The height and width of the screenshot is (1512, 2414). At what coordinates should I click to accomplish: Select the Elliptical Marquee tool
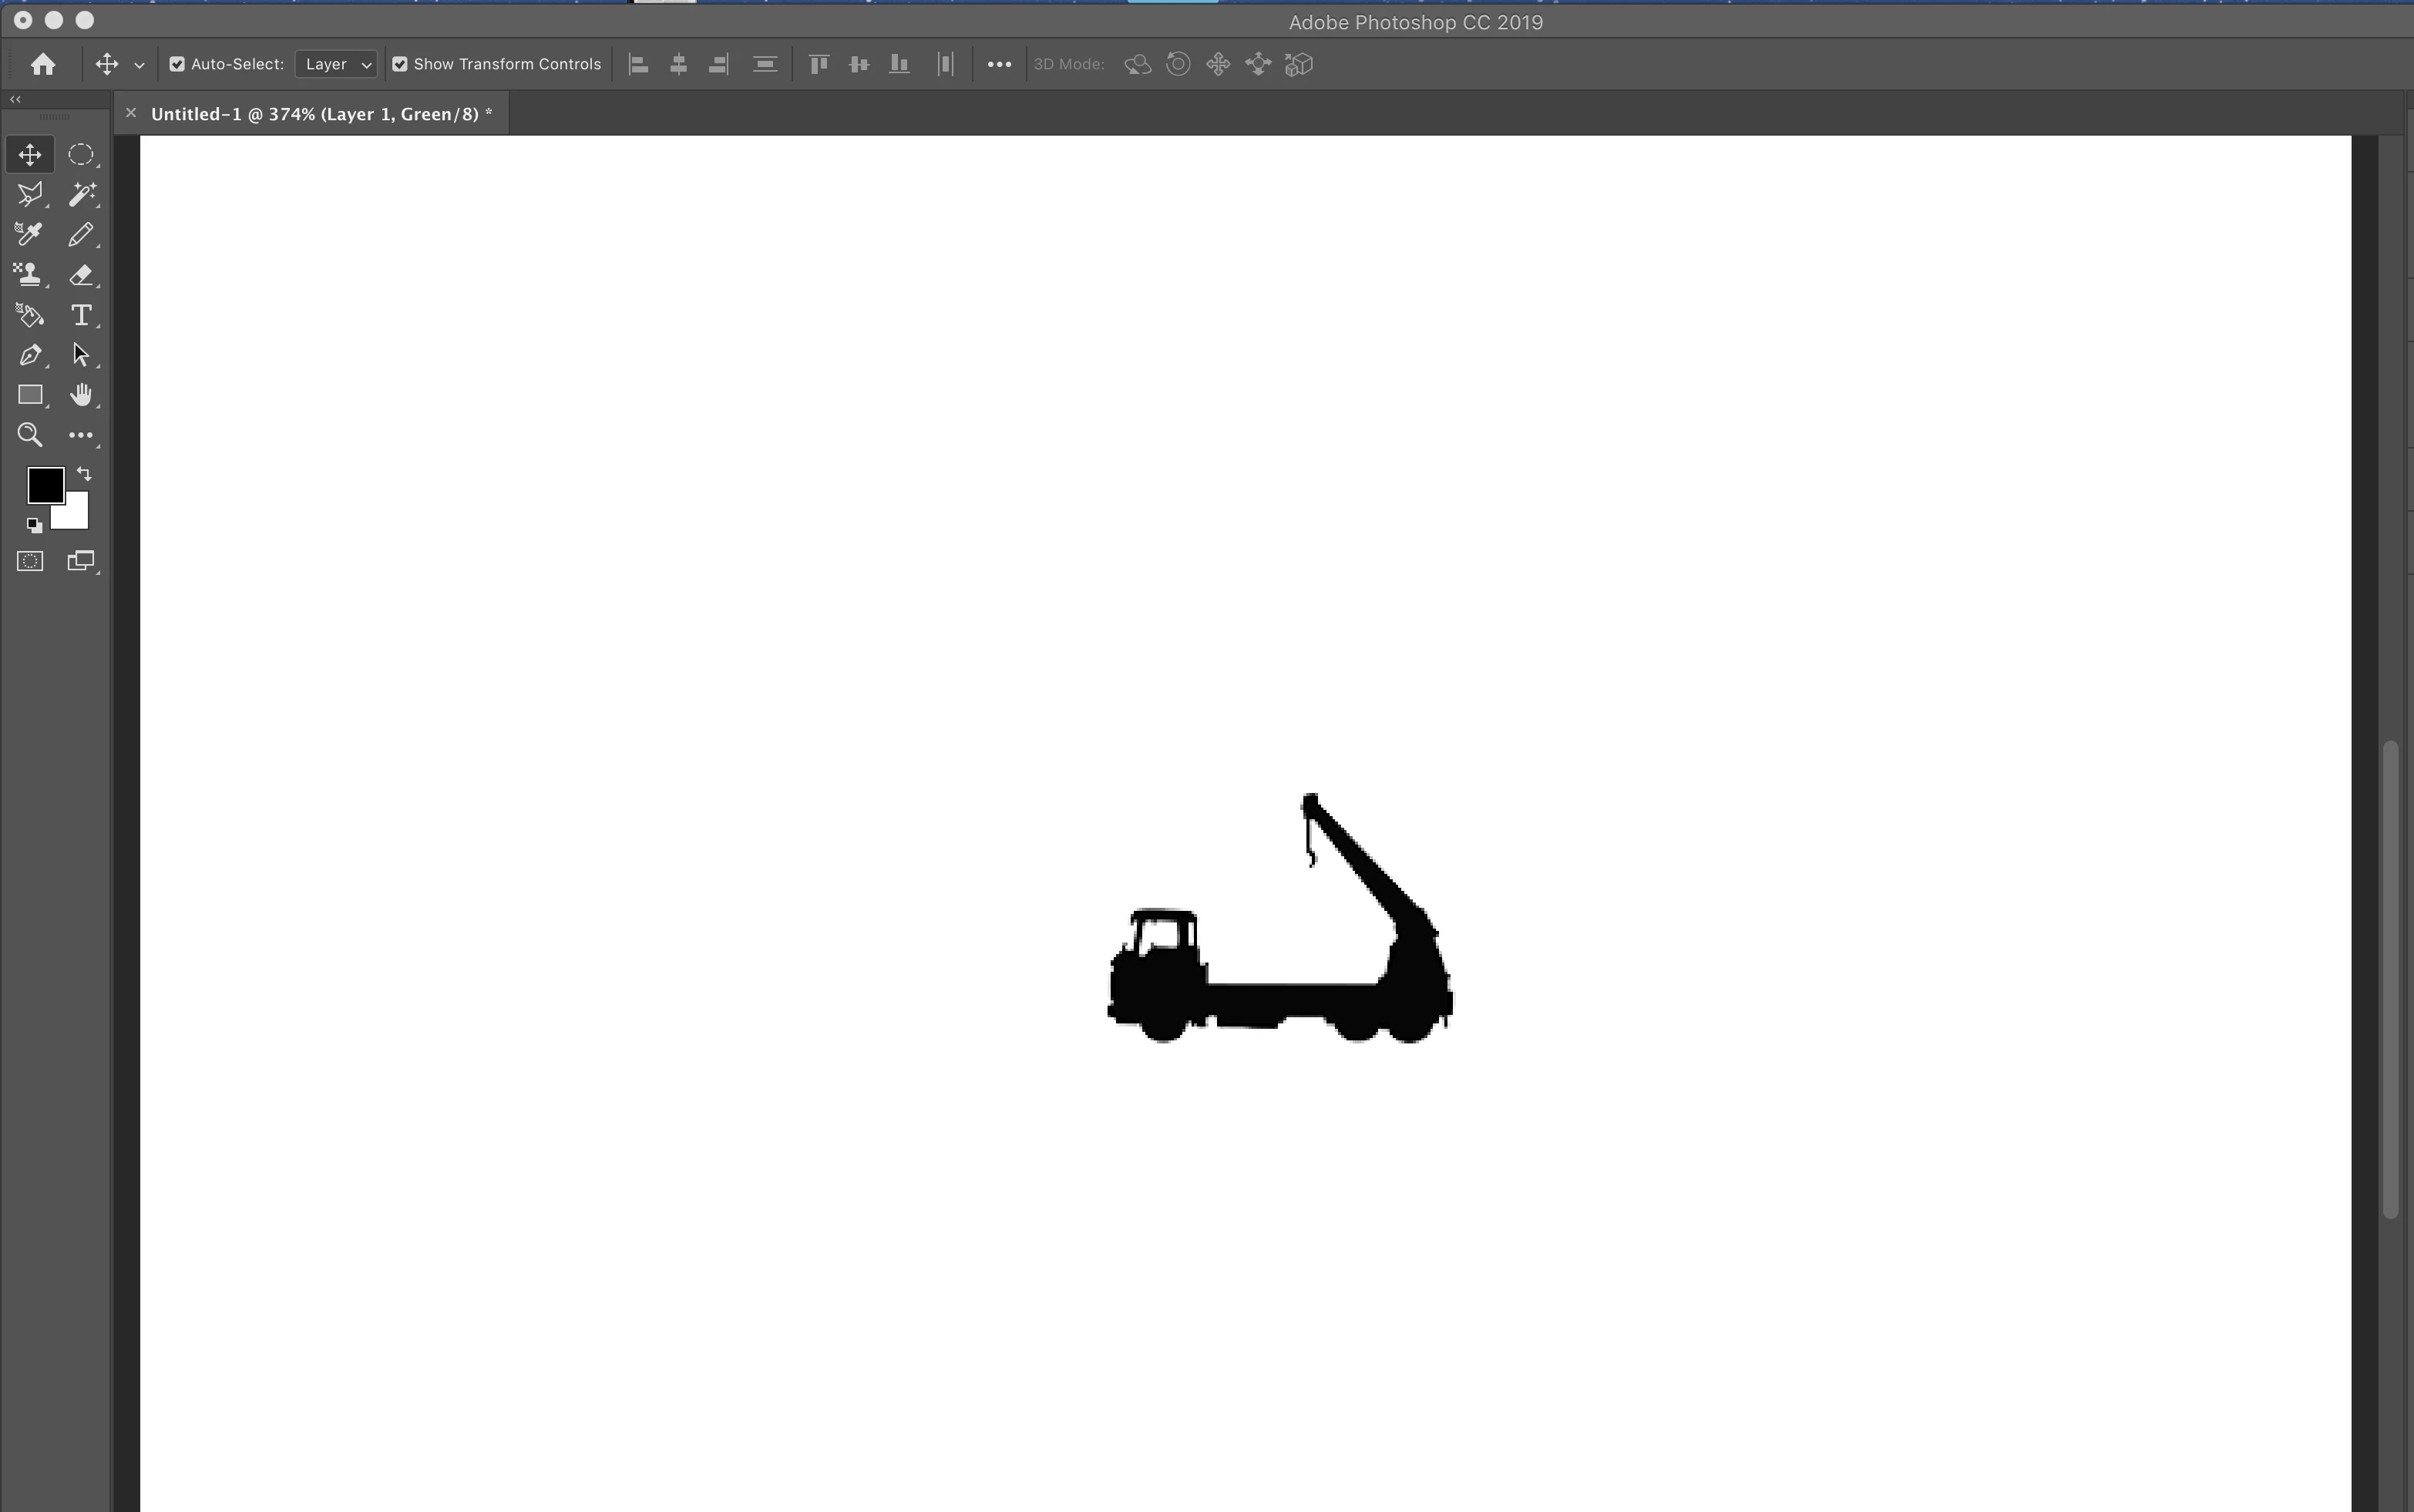[81, 155]
